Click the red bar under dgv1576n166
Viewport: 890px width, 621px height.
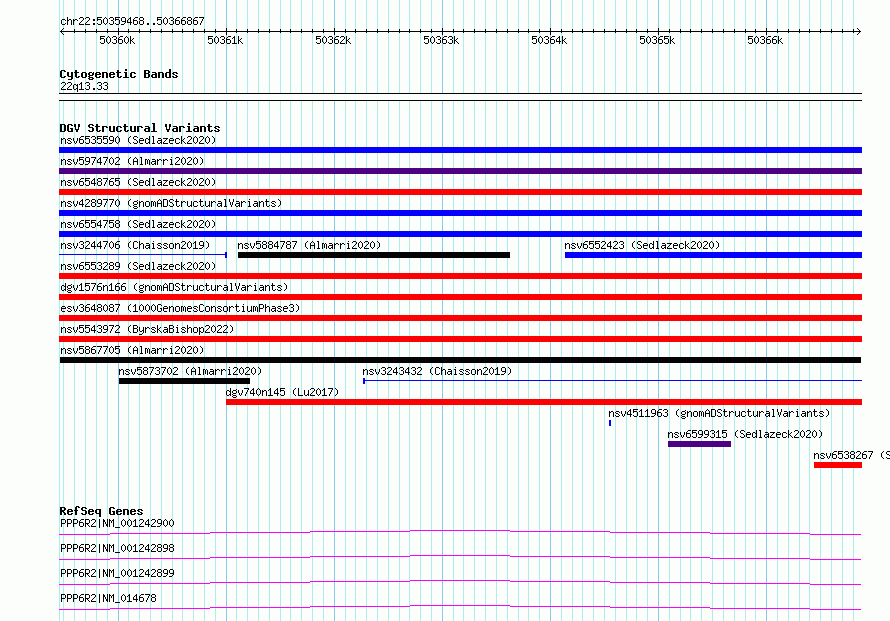[x=460, y=297]
